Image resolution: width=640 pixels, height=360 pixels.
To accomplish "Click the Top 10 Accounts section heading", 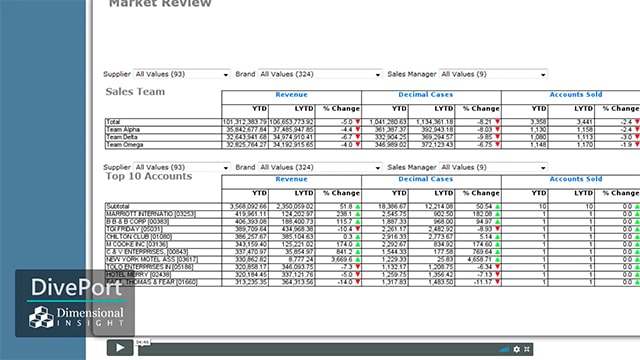I will pyautogui.click(x=149, y=176).
